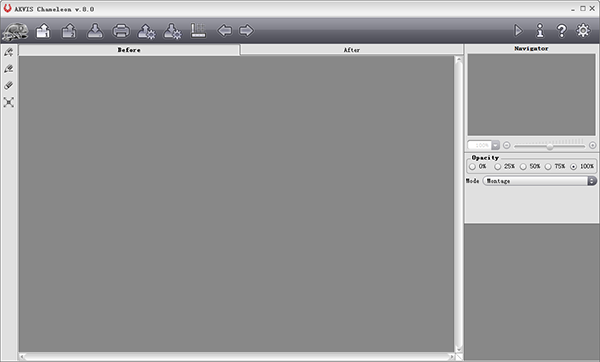Click the horizontal scrollbar right arrow
600x362 pixels.
click(x=452, y=357)
